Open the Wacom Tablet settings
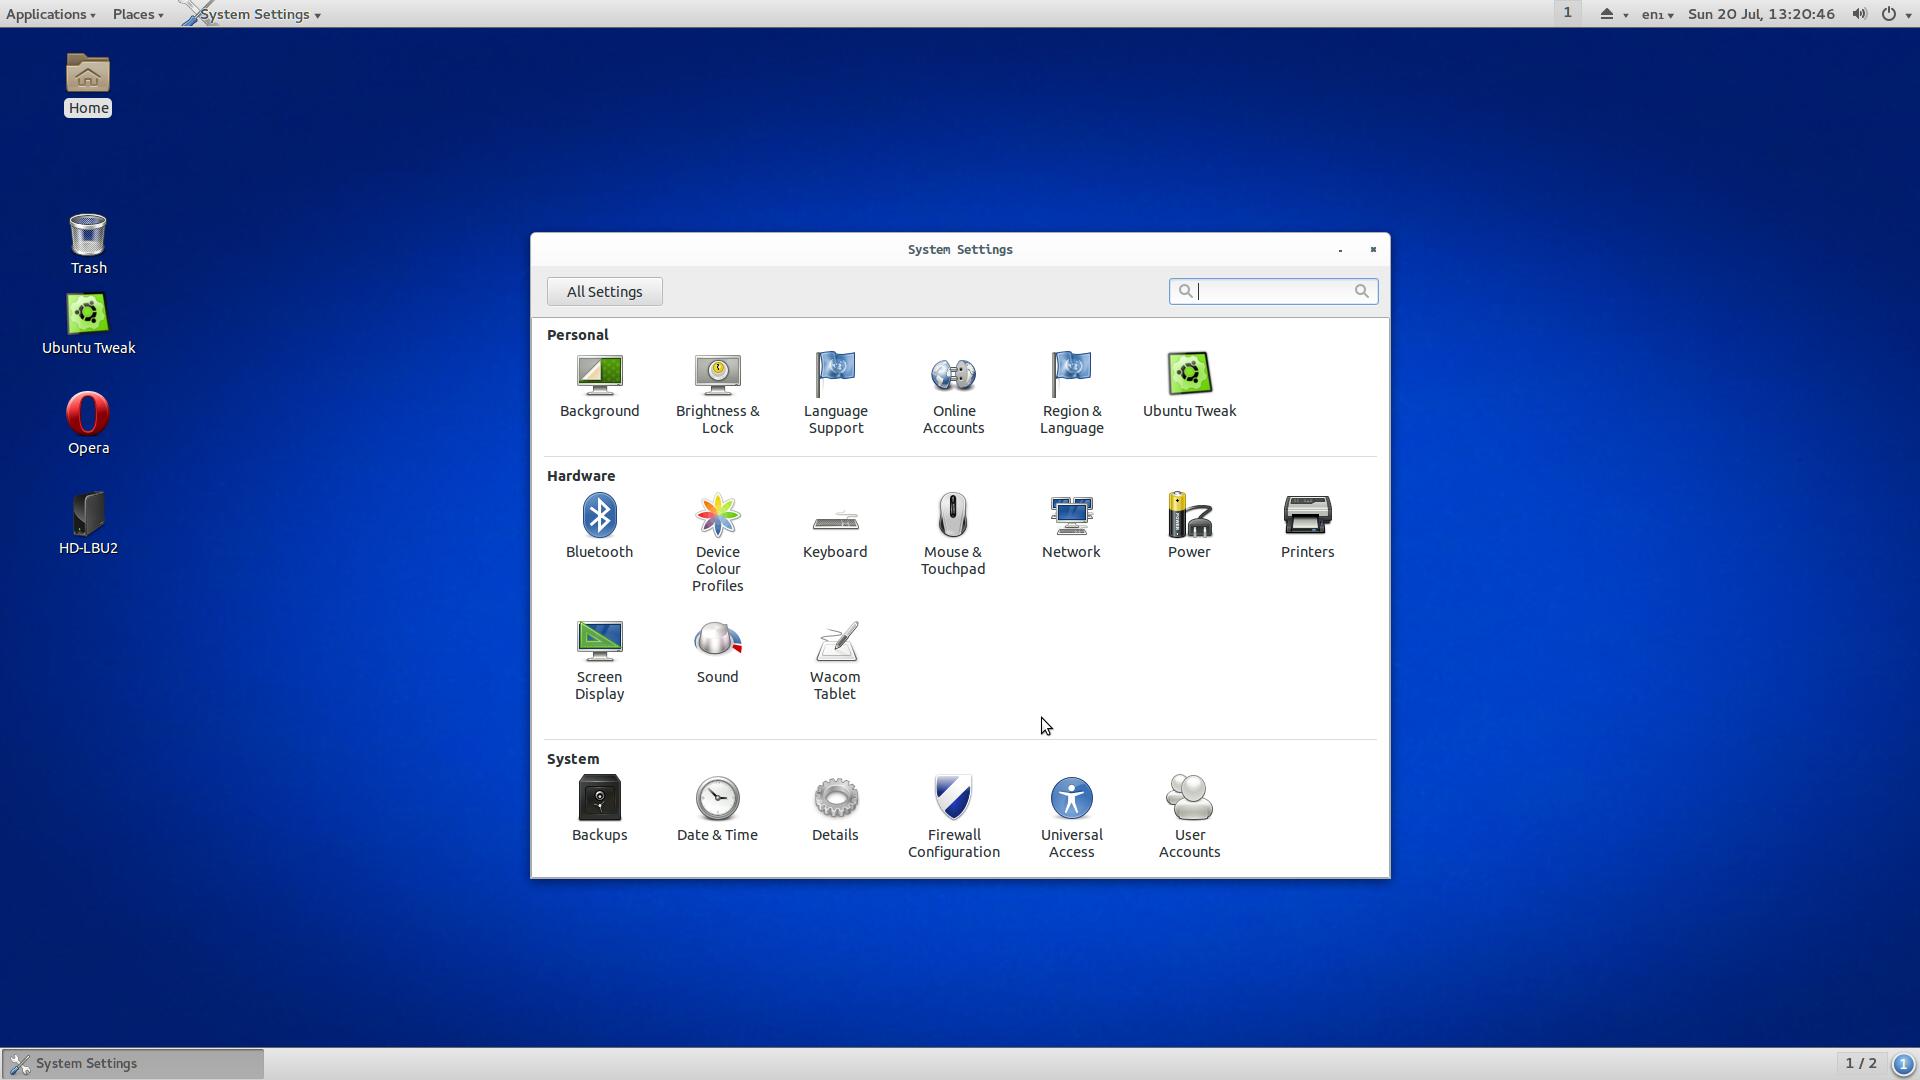1920x1080 pixels. pos(834,659)
